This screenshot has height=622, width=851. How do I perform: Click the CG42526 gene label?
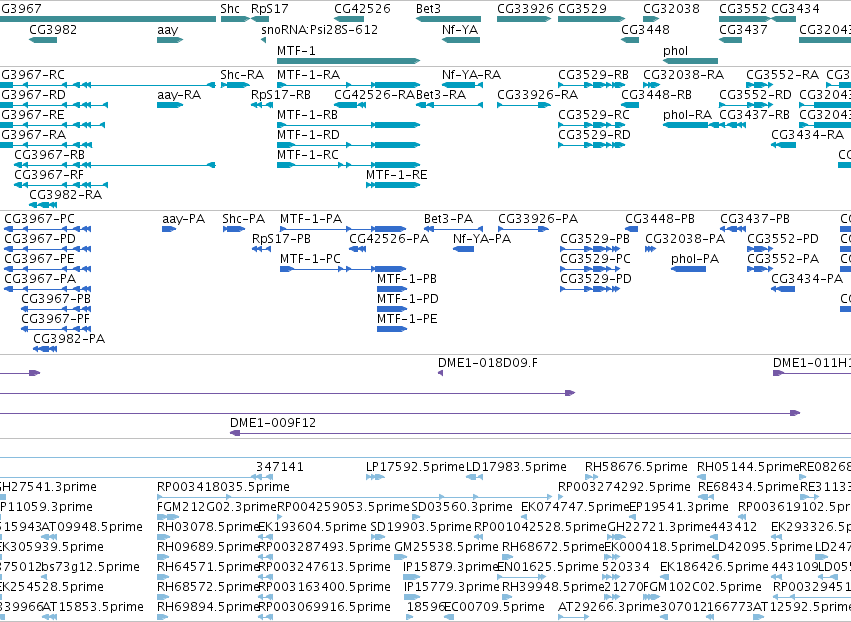click(x=363, y=9)
